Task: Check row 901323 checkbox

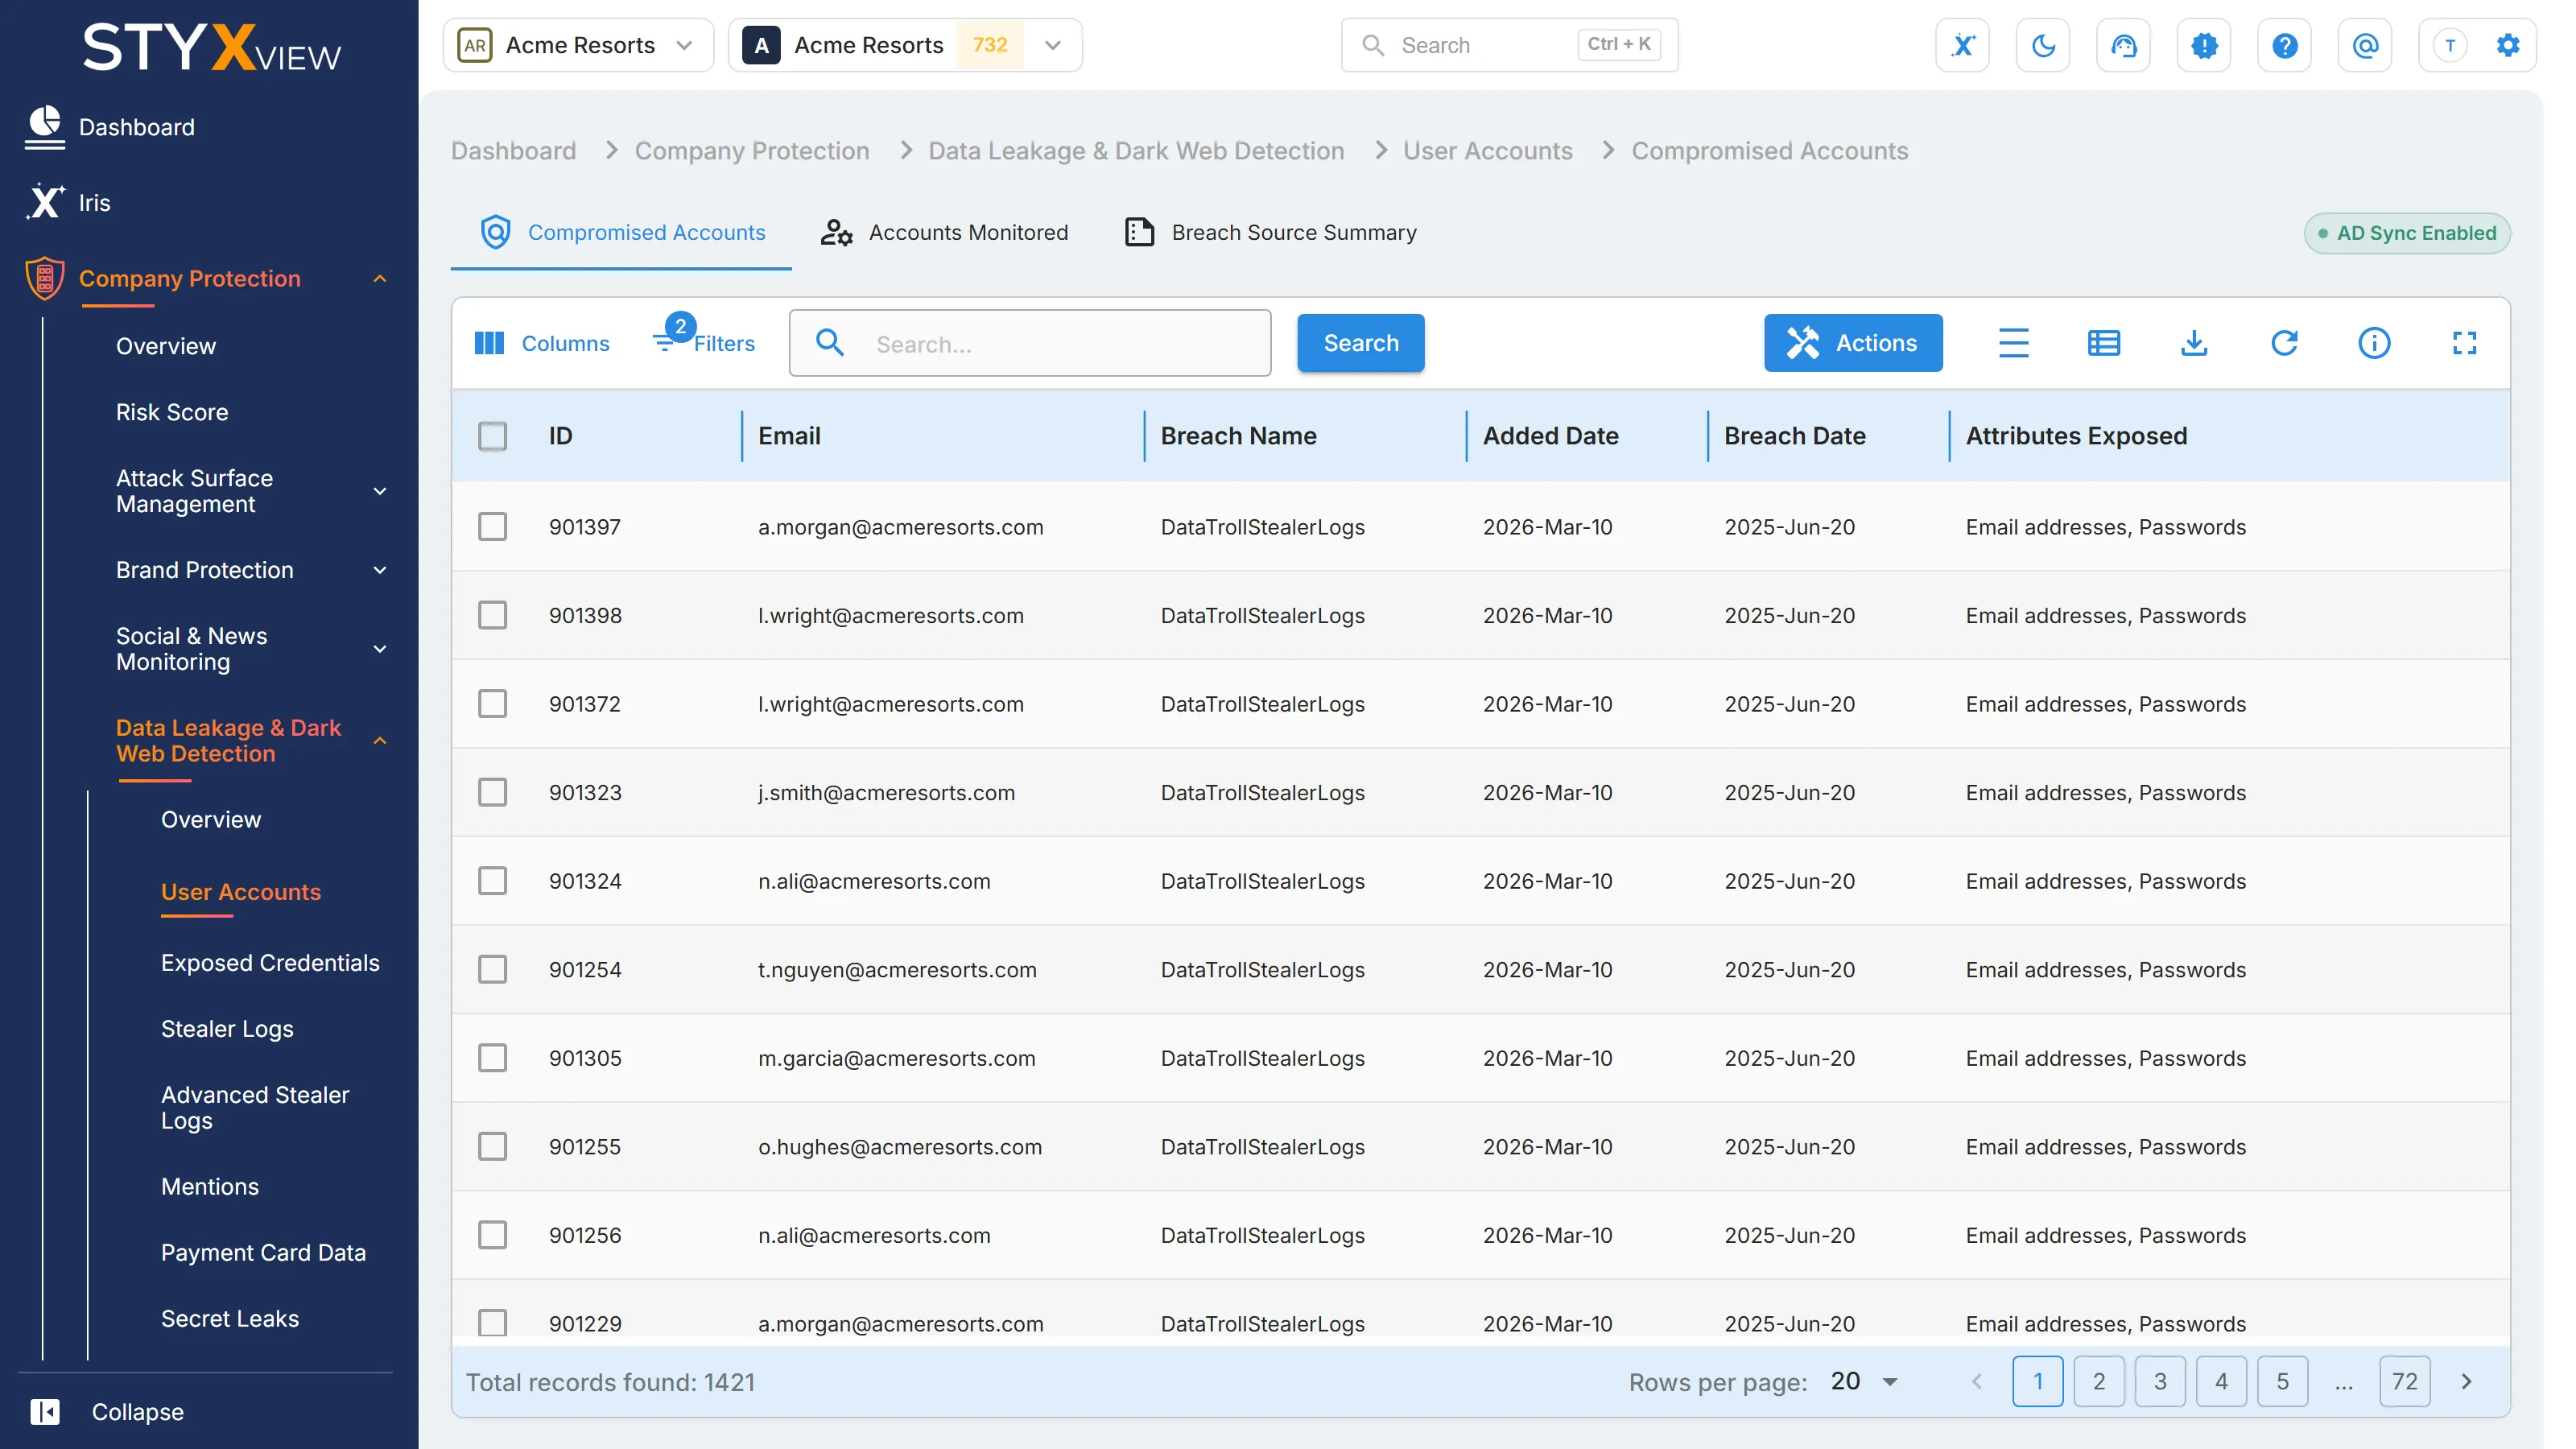Action: [492, 792]
